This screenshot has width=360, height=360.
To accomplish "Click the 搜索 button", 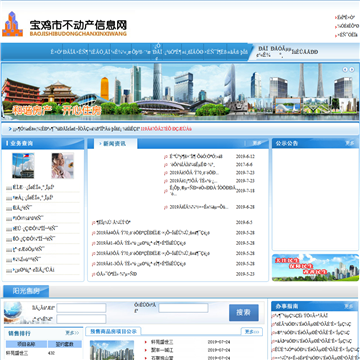I will [244, 313].
